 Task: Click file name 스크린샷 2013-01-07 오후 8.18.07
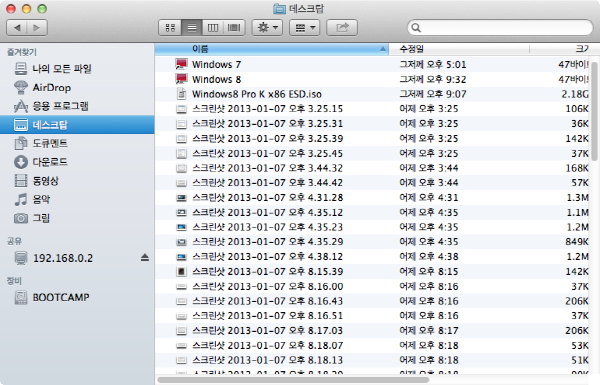coord(267,346)
